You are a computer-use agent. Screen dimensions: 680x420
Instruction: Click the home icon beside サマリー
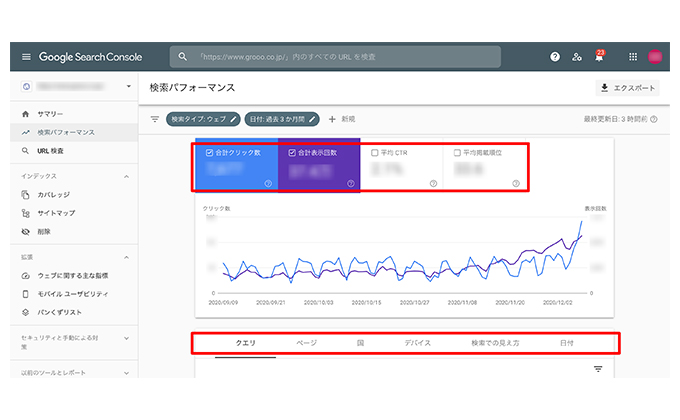(x=26, y=114)
